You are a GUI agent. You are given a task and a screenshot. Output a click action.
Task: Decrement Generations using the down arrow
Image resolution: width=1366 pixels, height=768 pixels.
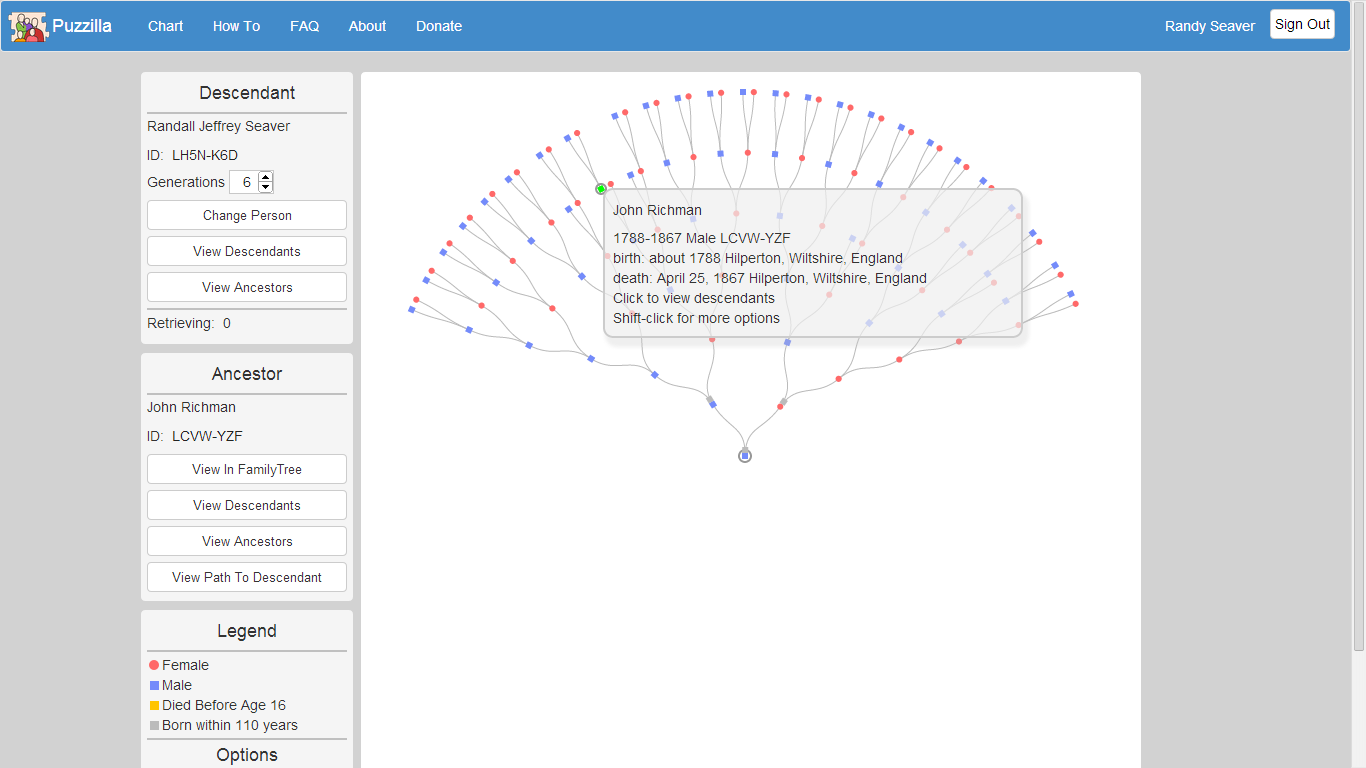tap(265, 188)
